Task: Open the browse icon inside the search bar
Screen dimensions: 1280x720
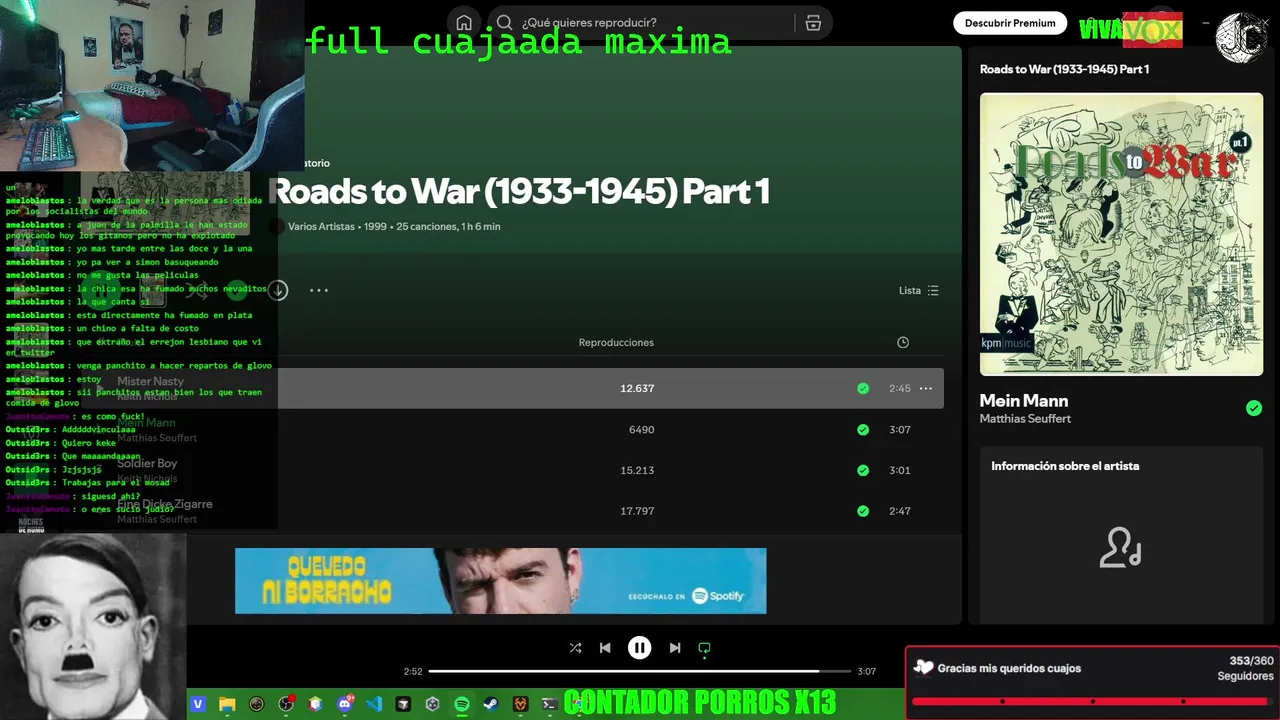Action: click(x=813, y=23)
